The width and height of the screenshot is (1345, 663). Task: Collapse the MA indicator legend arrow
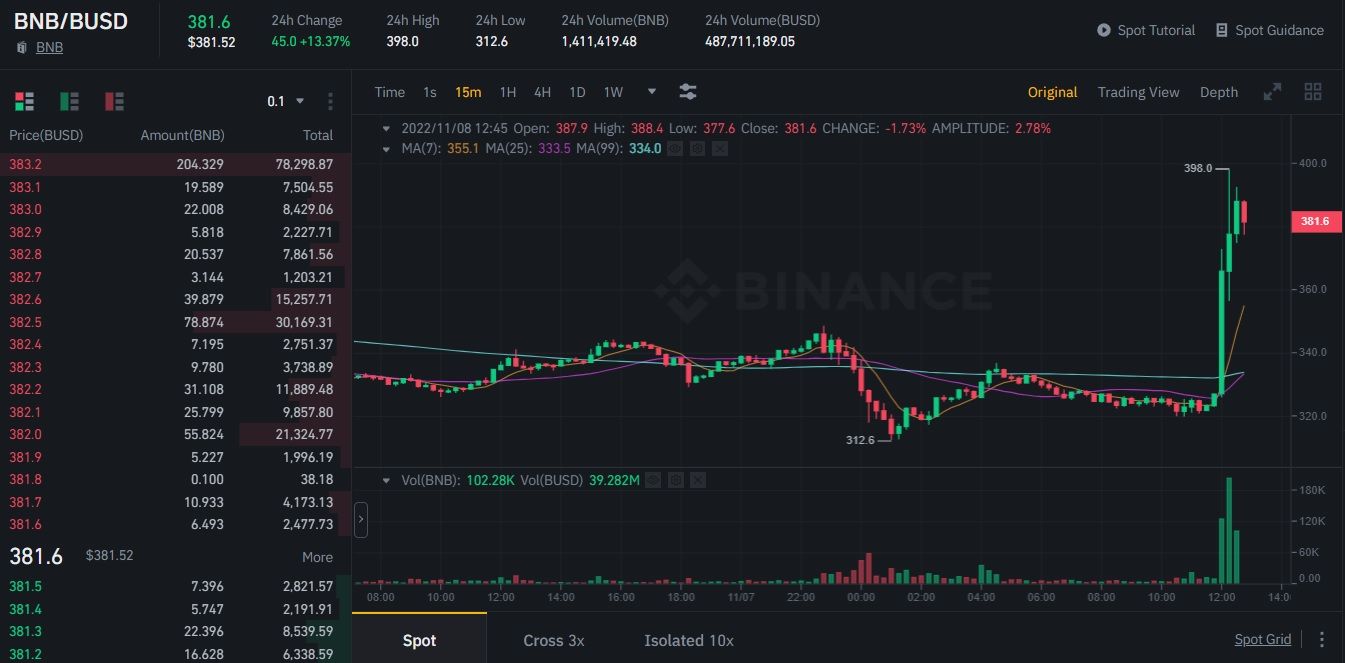(x=388, y=148)
